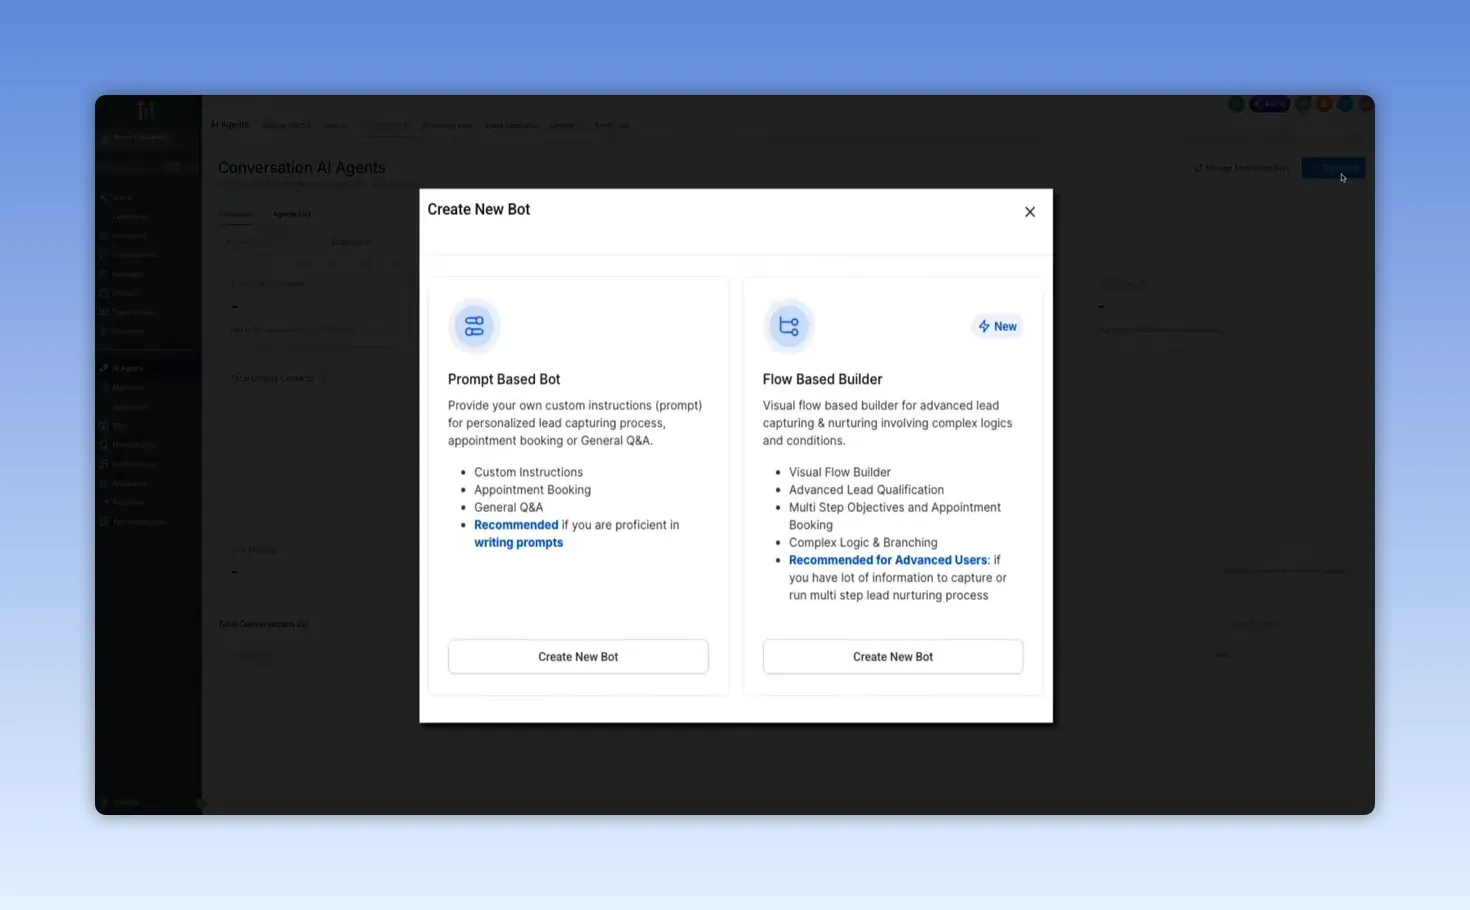Click the "Flow Based Builder" card heading
1470x910 pixels.
point(822,379)
